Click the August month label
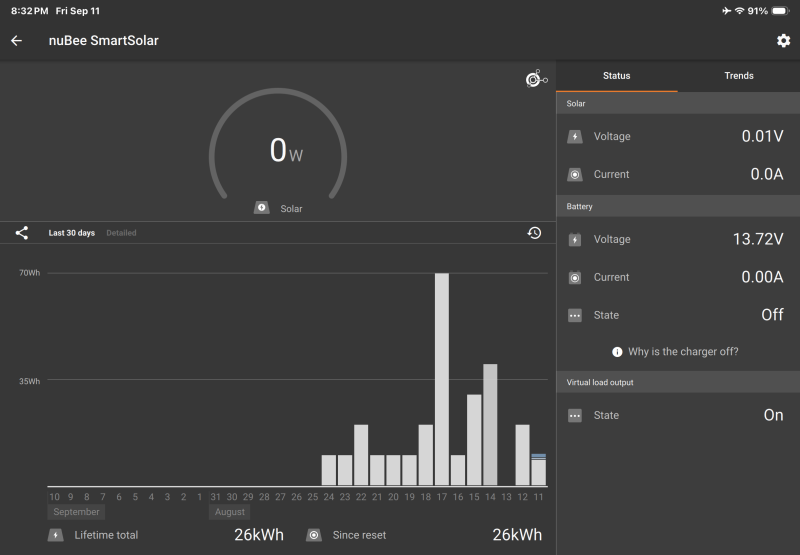Viewport: 800px width, 555px height. point(230,512)
